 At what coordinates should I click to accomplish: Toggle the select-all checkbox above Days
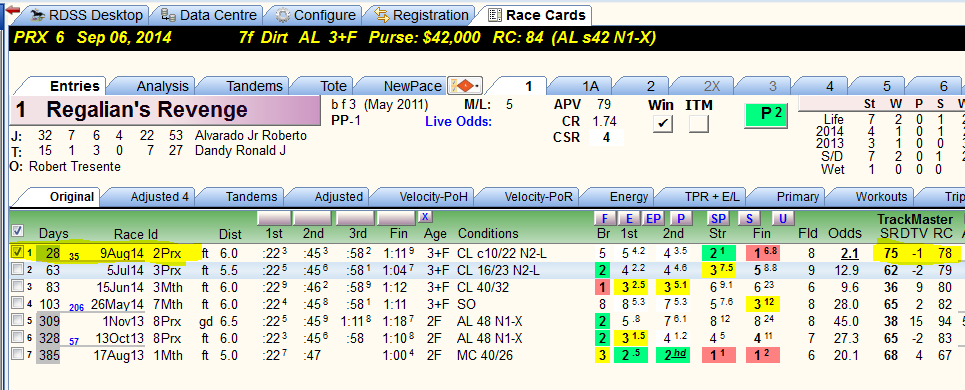point(18,231)
